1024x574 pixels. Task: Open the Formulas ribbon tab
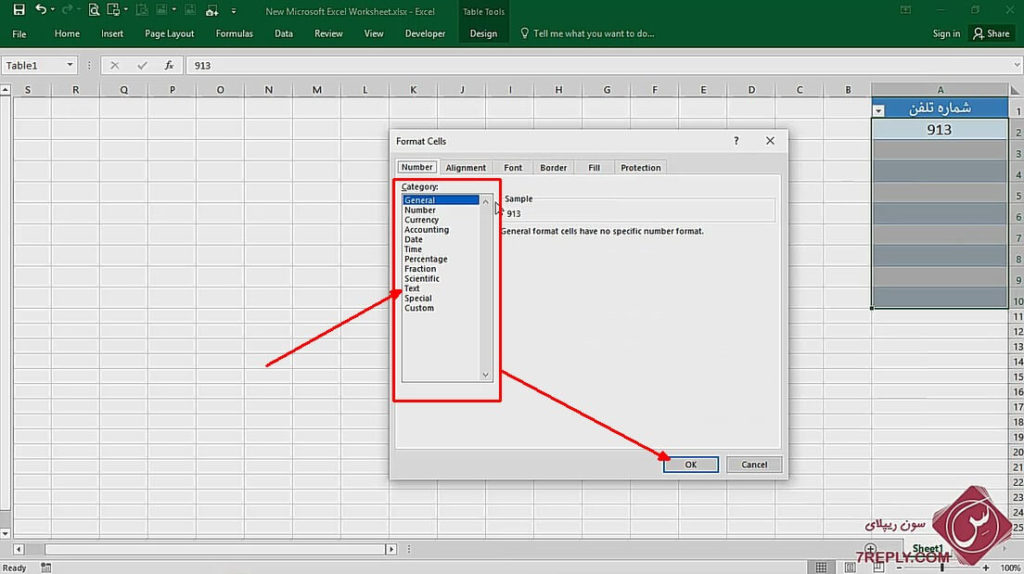234,33
